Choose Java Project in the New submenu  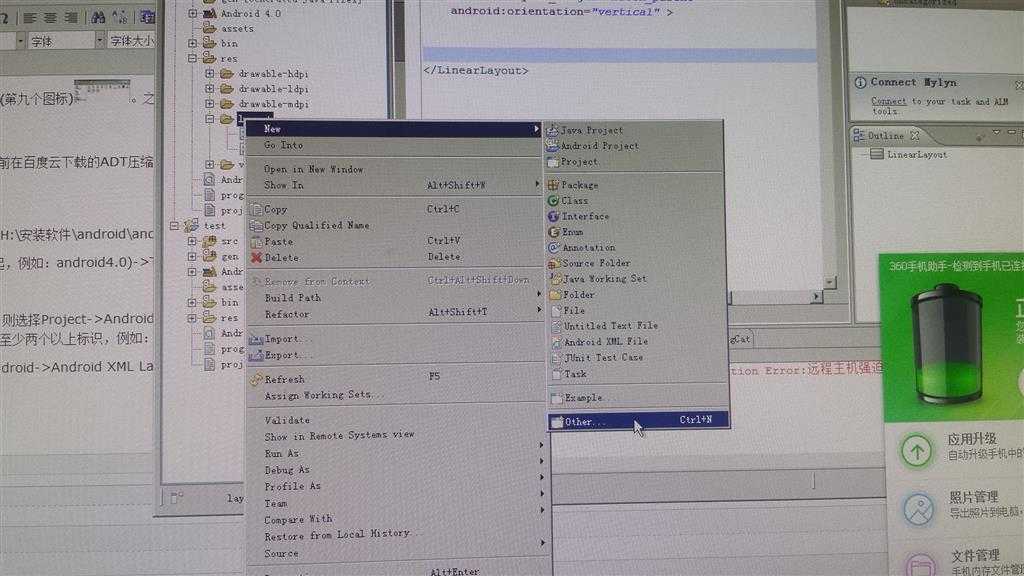635,130
